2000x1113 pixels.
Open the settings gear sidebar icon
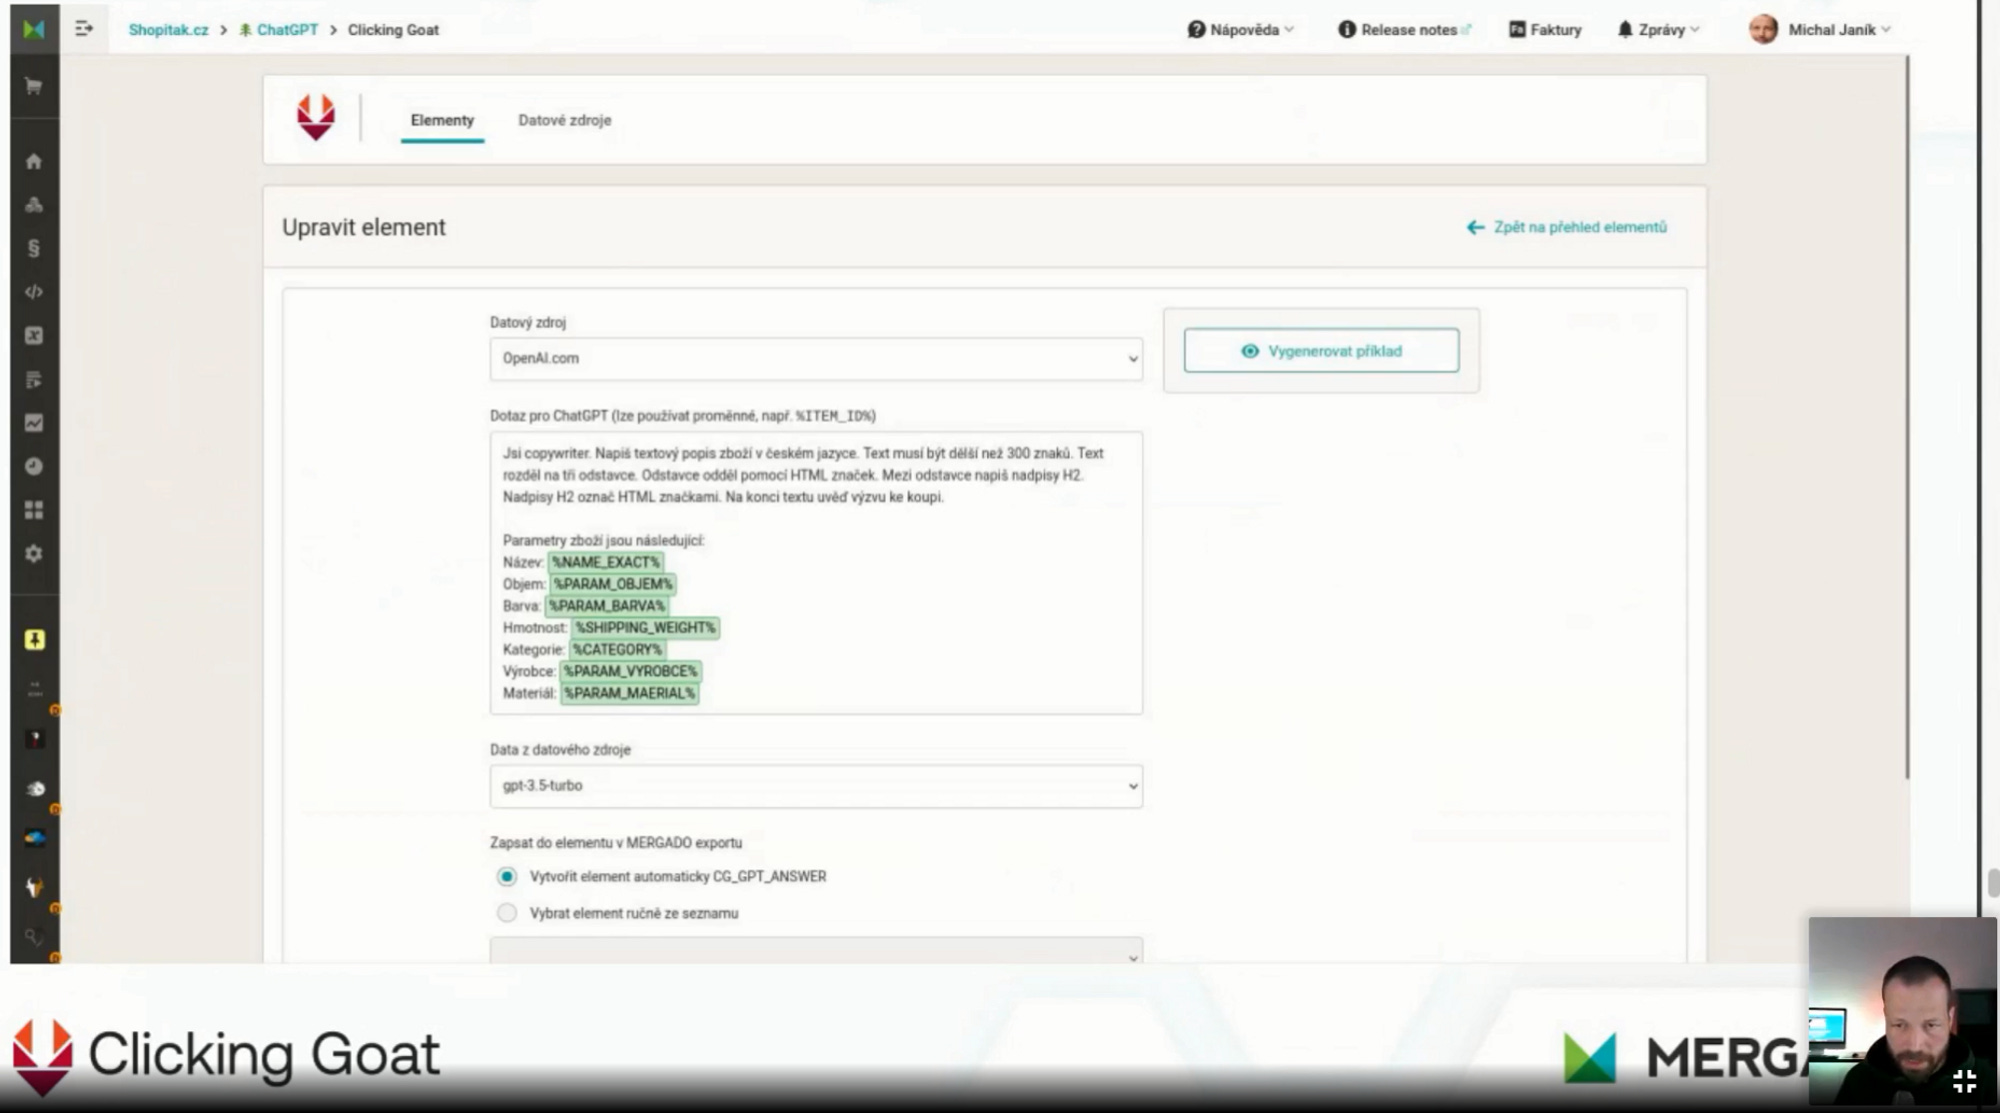tap(33, 553)
